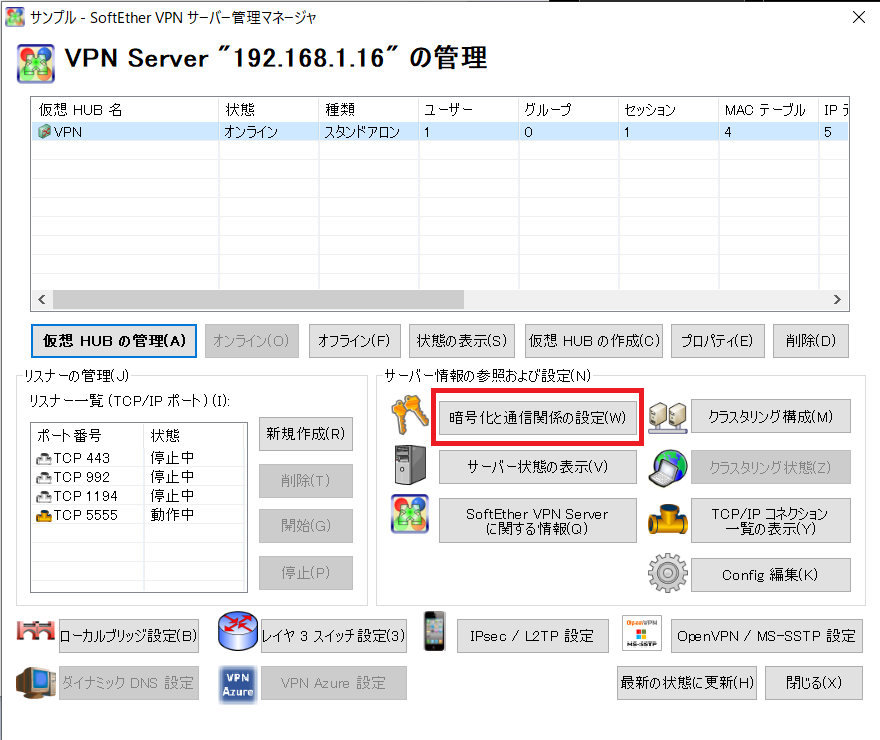This screenshot has width=880, height=740.
Task: Click the listener icon for TCP 992
Action: coord(44,478)
